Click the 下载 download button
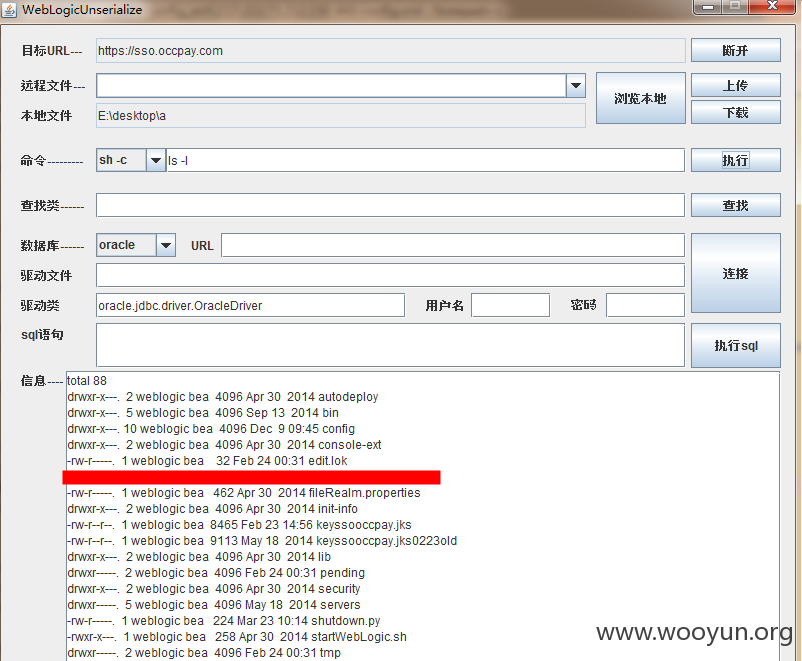802x661 pixels. point(736,112)
